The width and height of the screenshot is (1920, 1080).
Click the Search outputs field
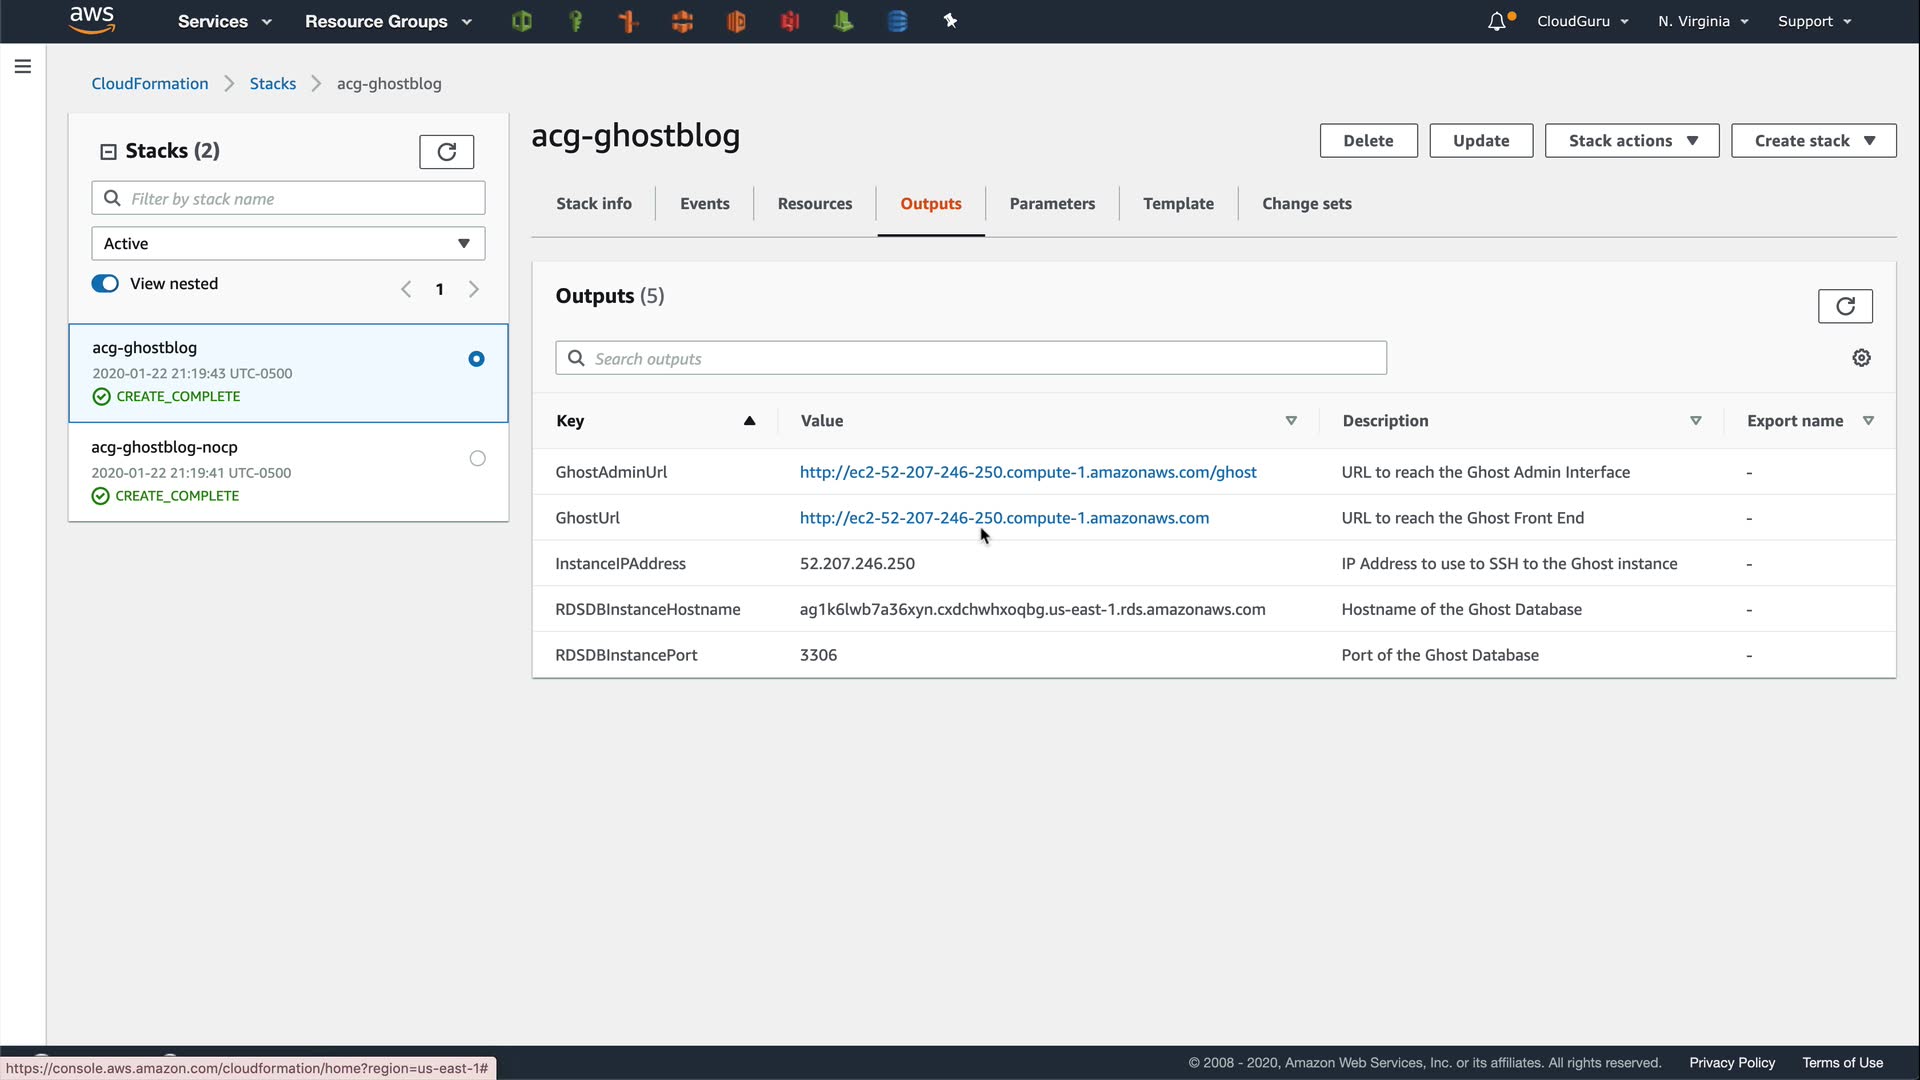pos(970,358)
